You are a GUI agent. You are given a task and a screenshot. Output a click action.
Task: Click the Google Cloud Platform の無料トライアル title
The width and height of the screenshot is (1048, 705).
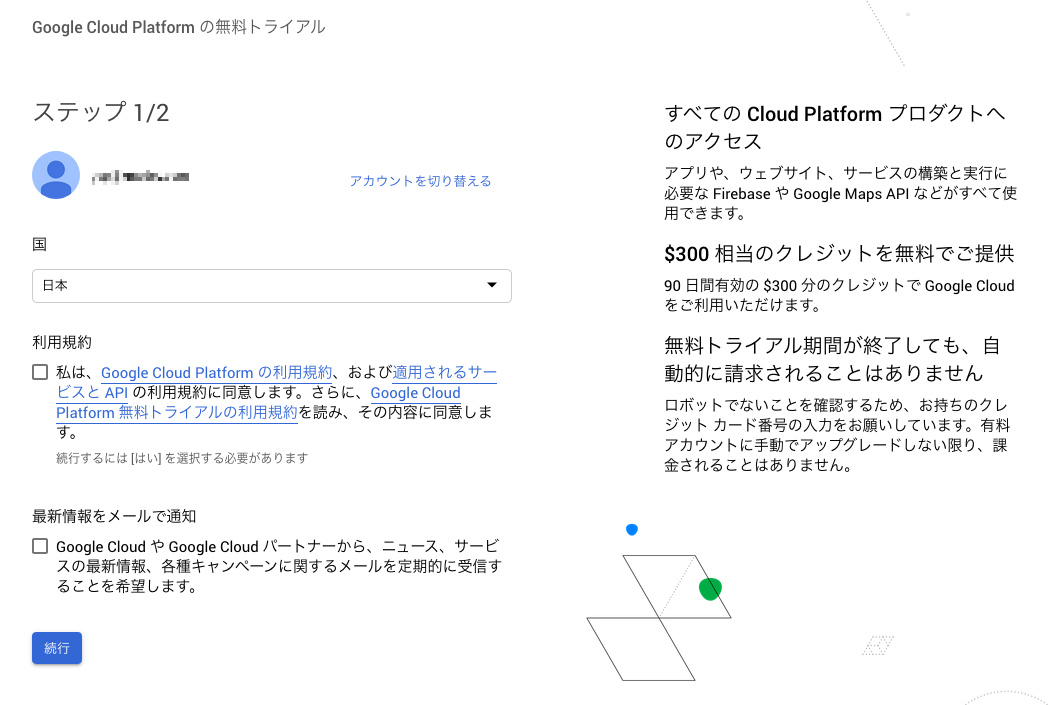(178, 27)
